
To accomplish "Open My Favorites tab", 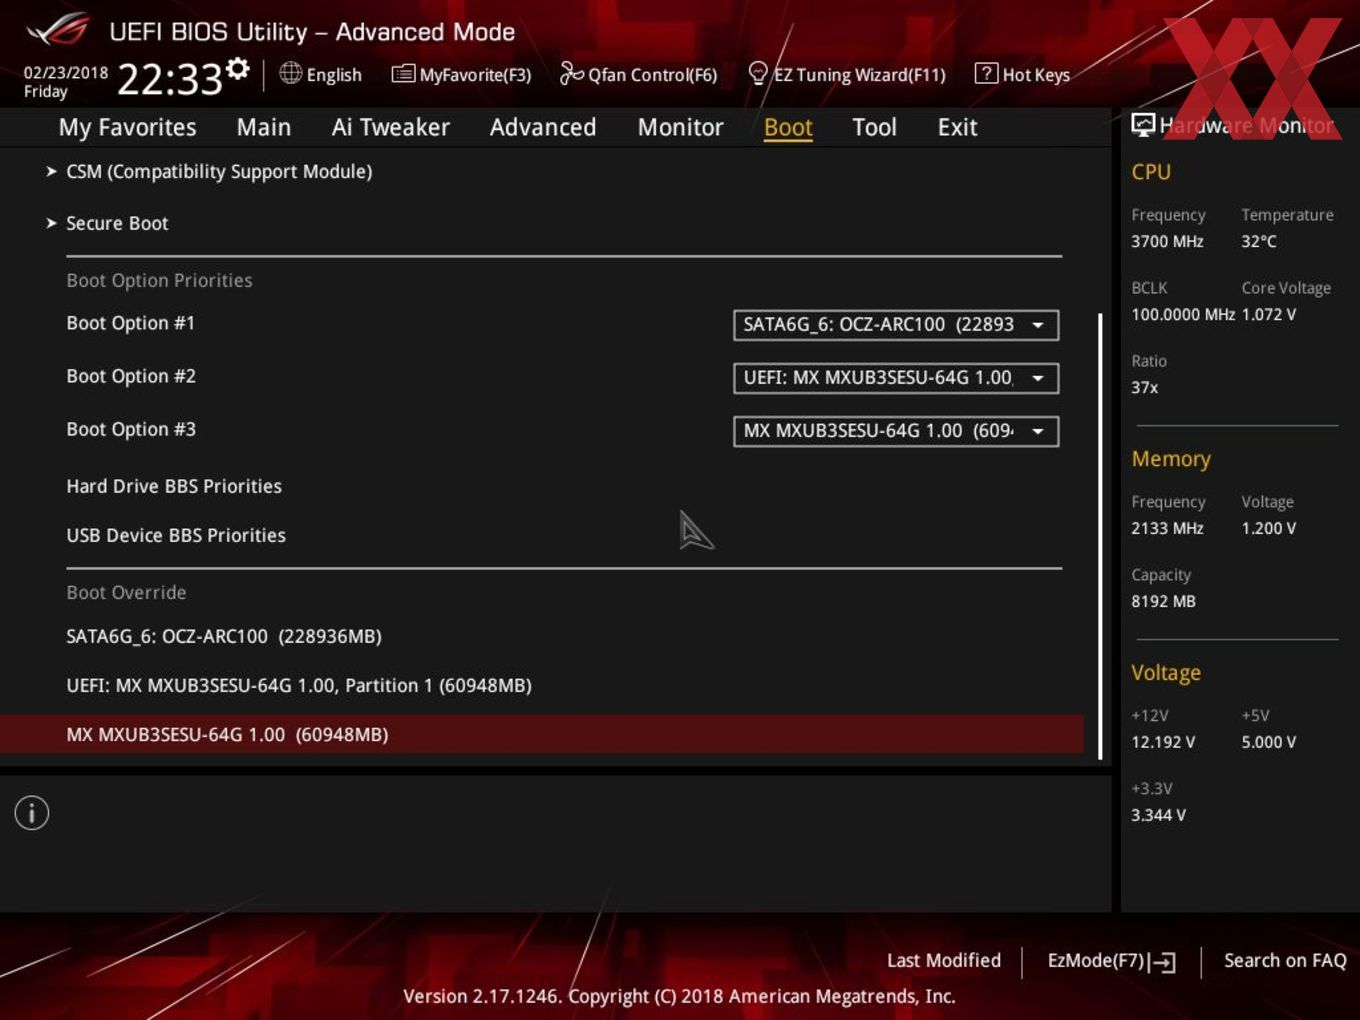I will (x=127, y=127).
